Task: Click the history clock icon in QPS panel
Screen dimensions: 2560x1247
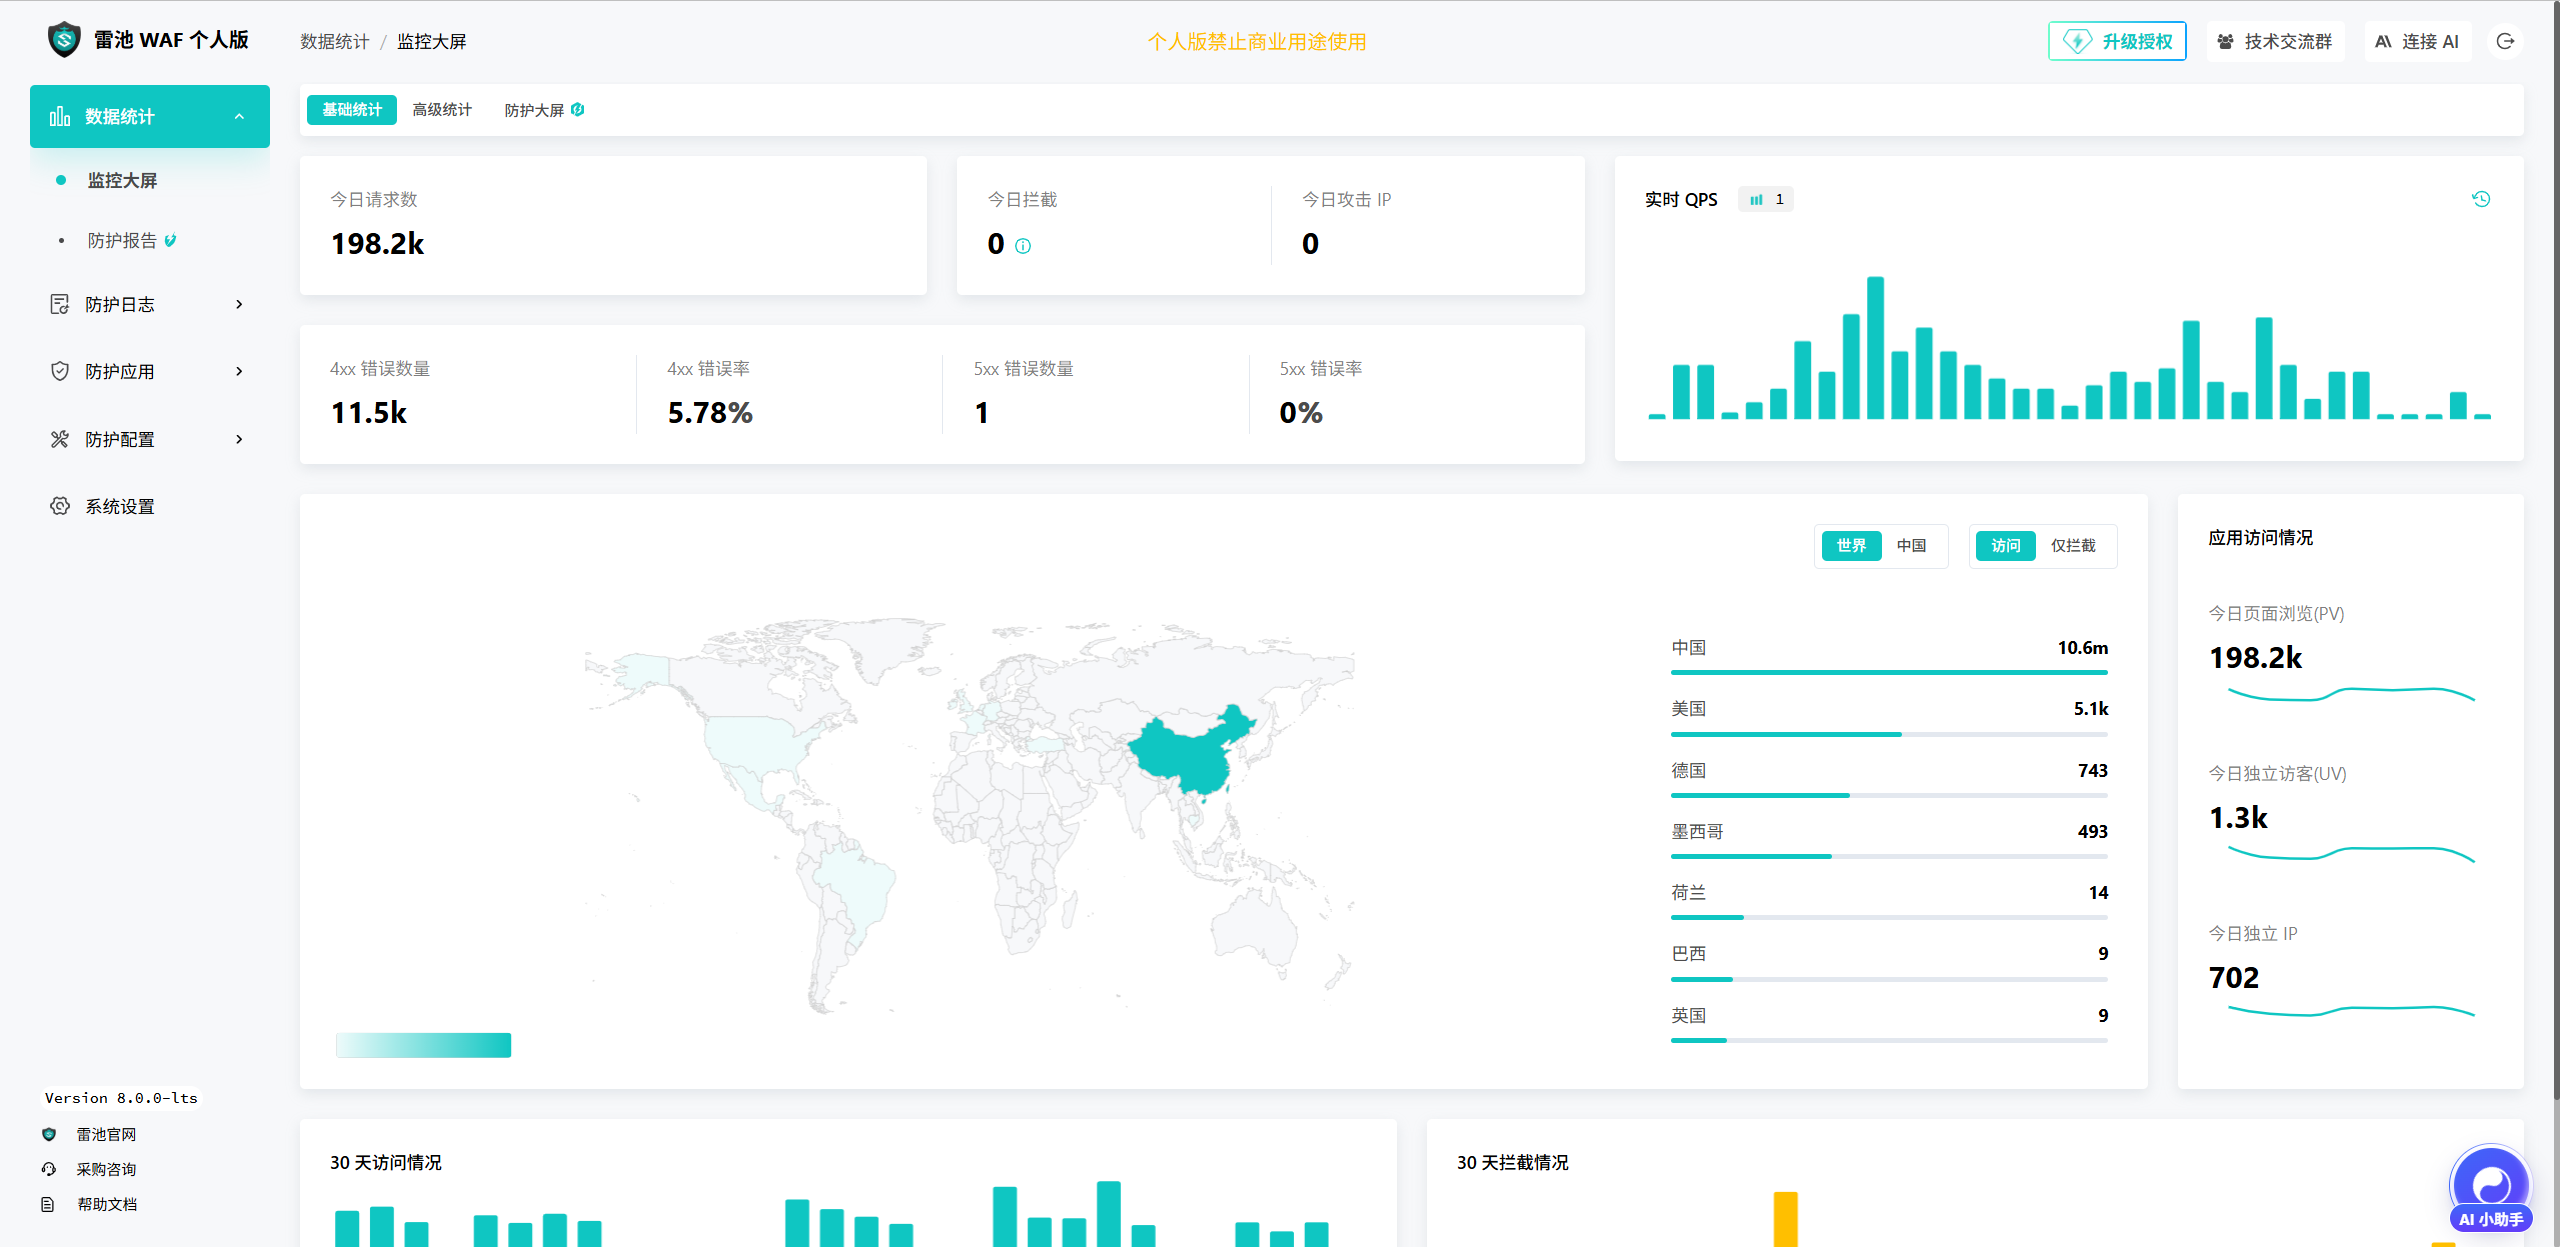Action: click(x=2481, y=199)
